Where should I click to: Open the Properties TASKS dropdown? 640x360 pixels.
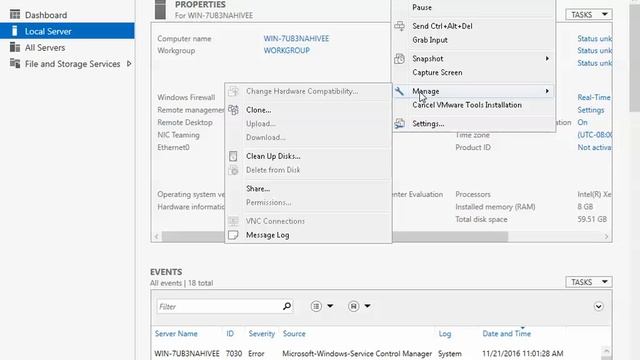[x=589, y=15]
